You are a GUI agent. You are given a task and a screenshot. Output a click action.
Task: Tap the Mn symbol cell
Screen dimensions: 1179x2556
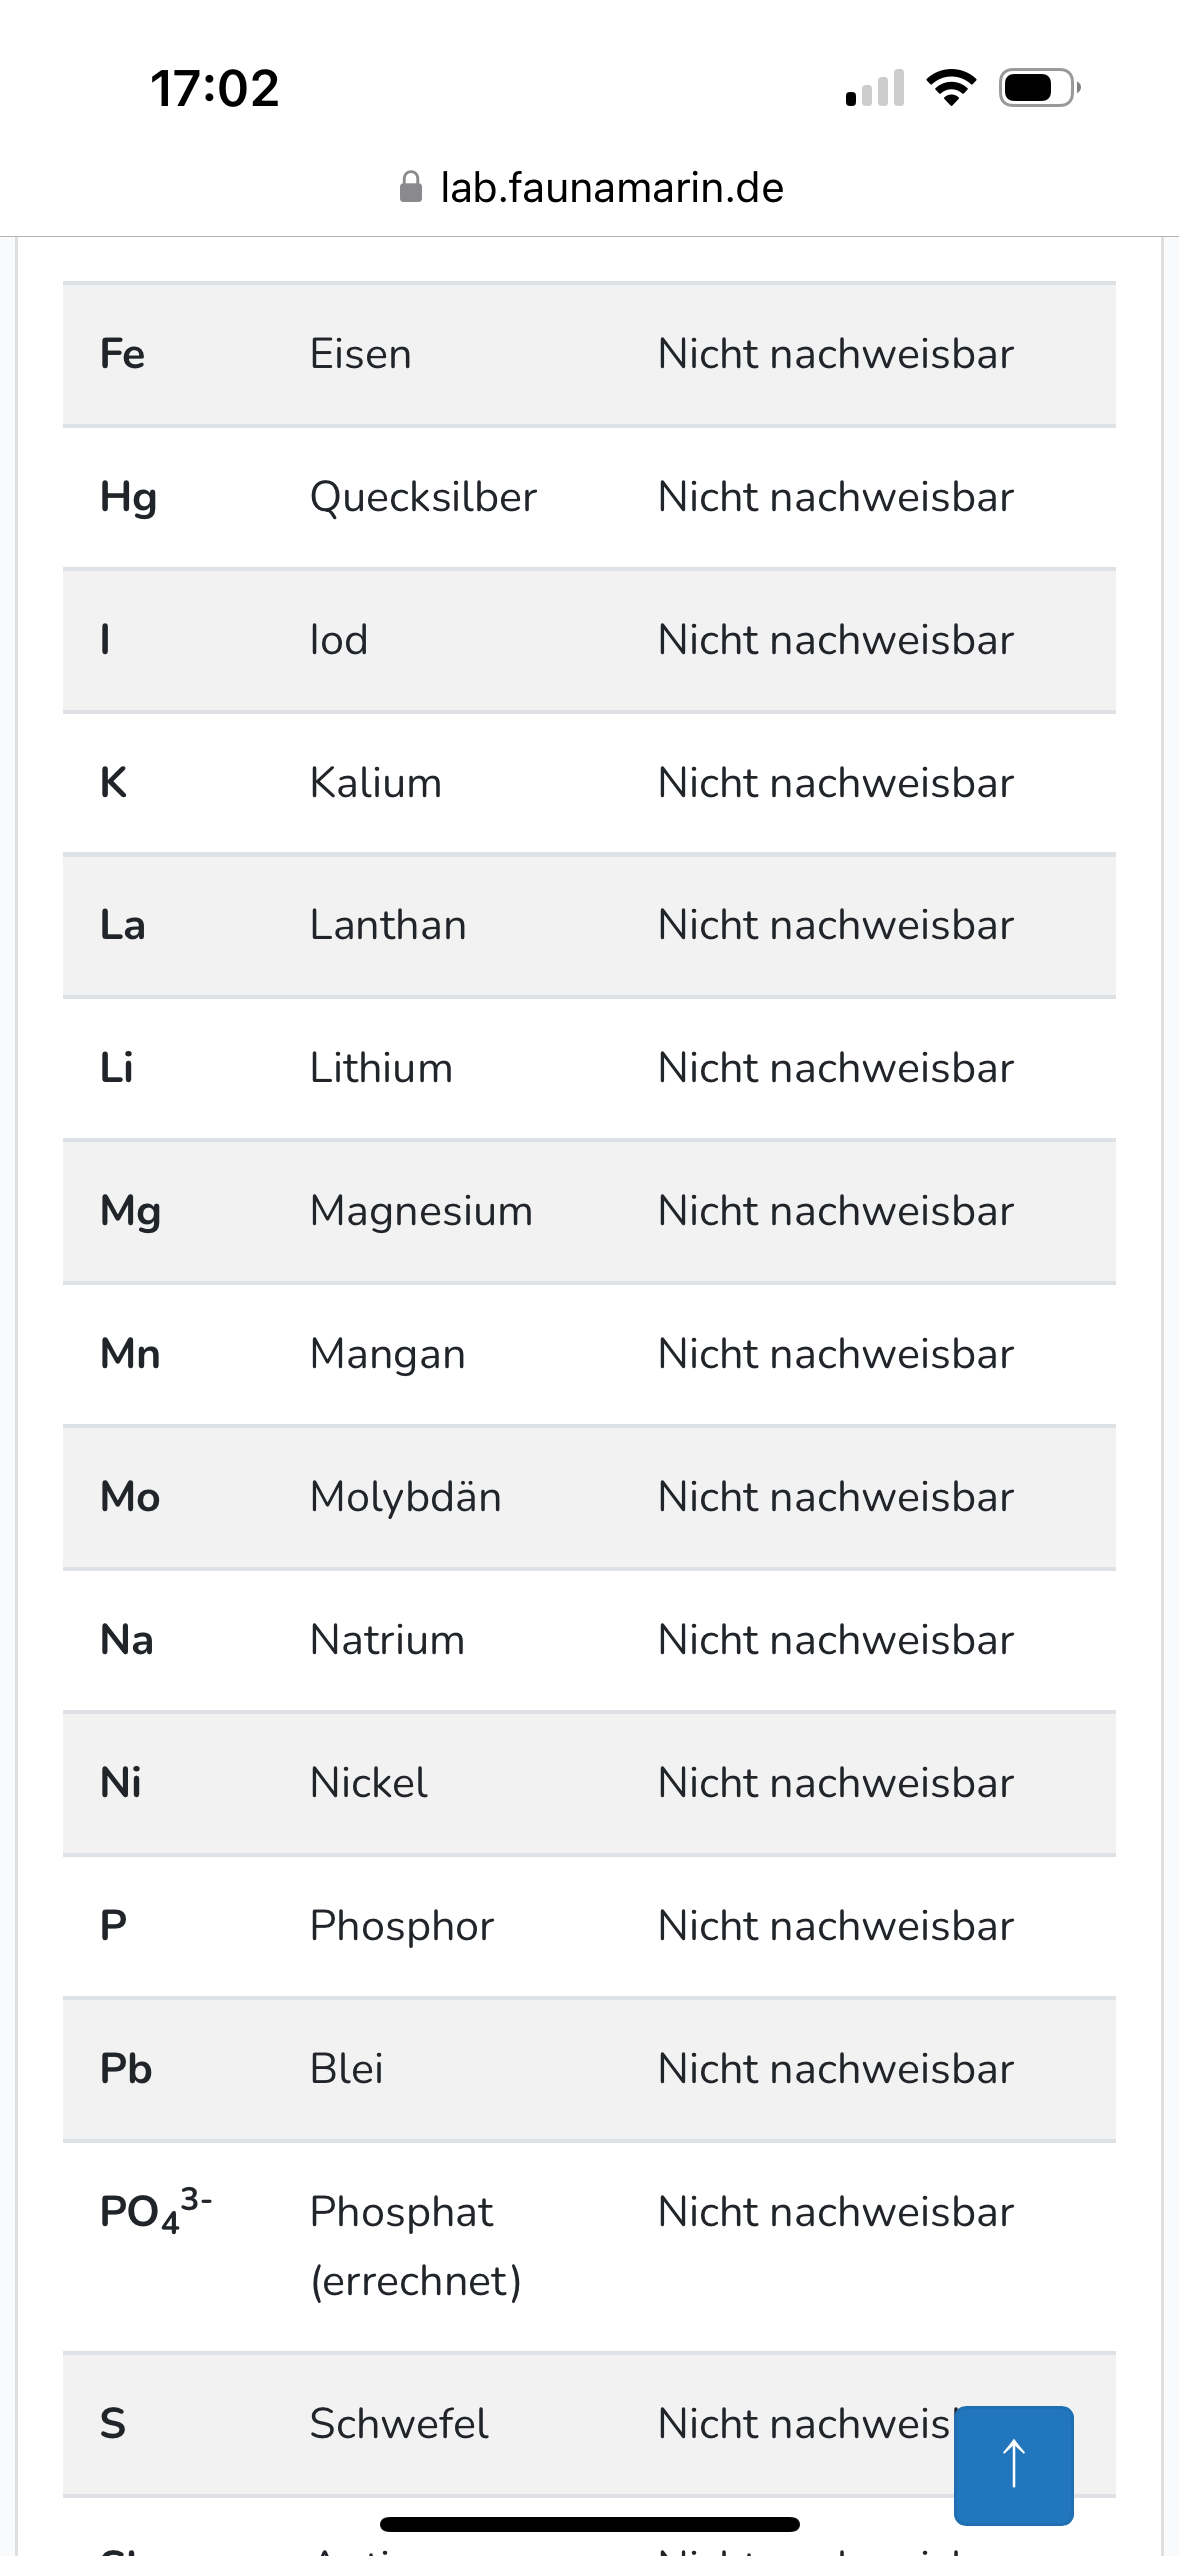[x=130, y=1354]
